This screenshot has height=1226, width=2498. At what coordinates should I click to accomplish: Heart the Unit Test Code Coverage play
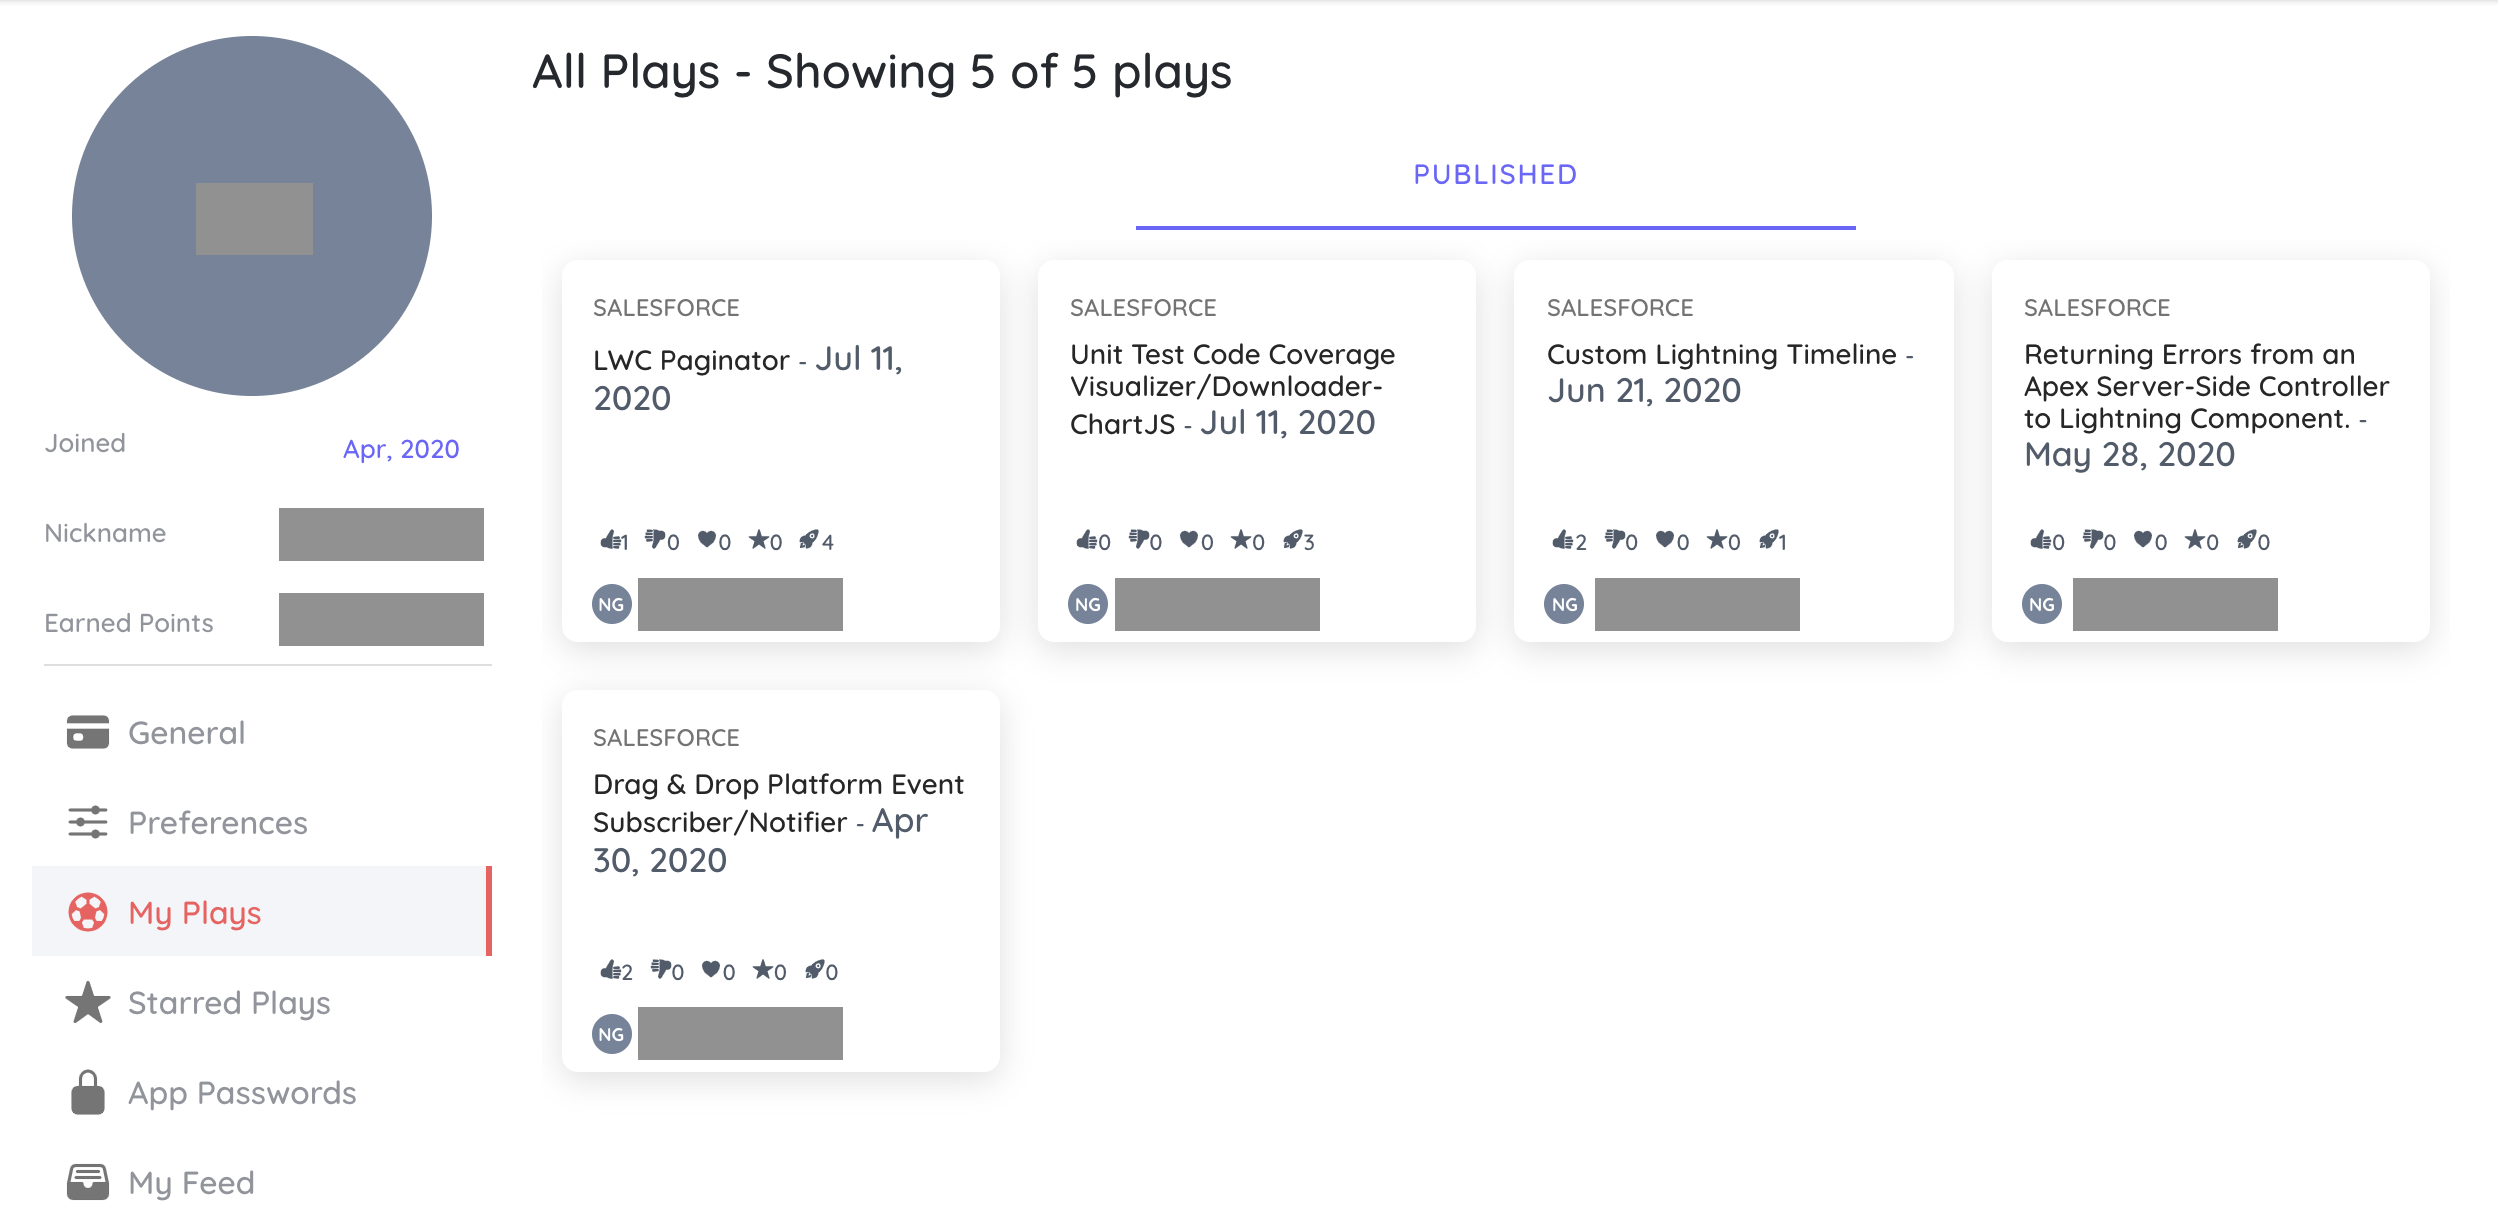[x=1189, y=540]
